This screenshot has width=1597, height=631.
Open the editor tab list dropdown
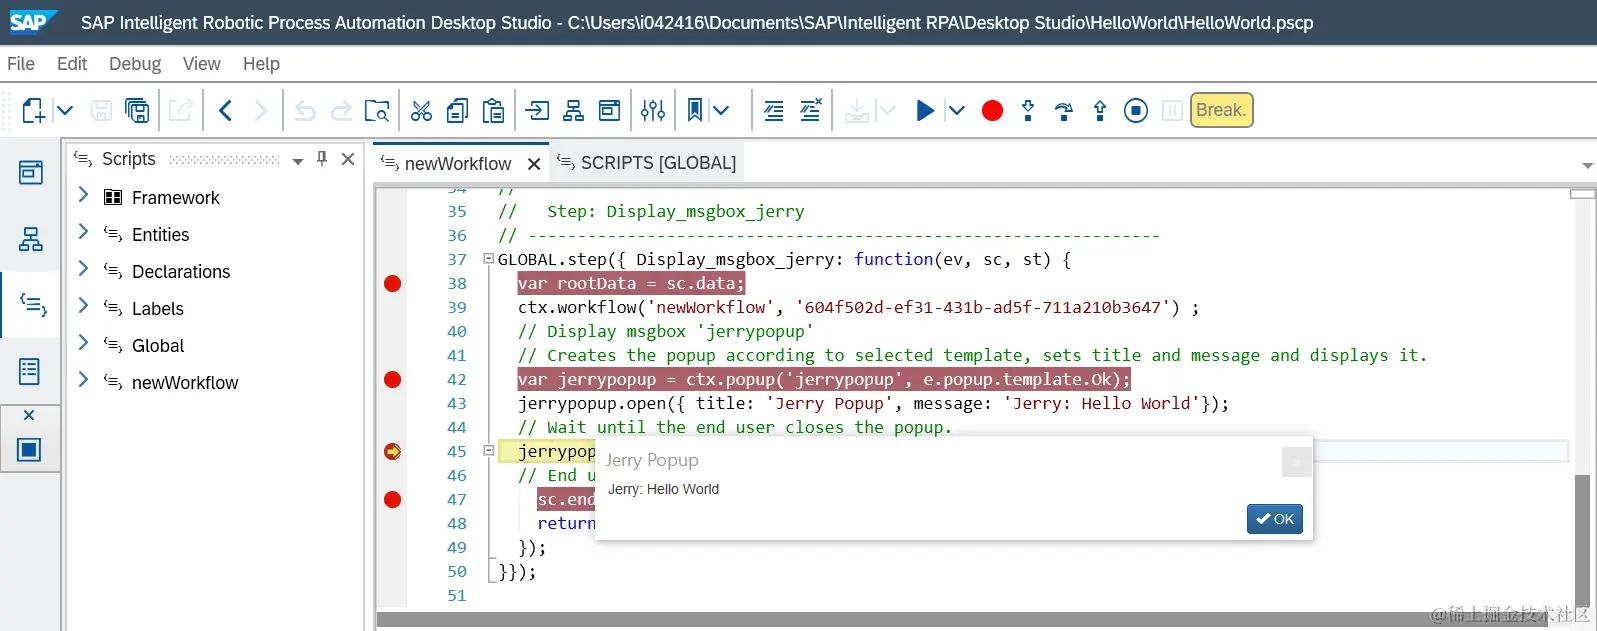(x=1587, y=165)
